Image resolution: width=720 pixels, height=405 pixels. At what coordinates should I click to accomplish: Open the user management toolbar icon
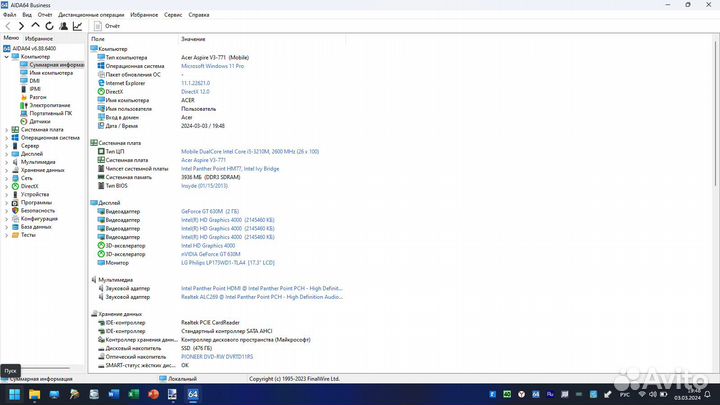63,26
